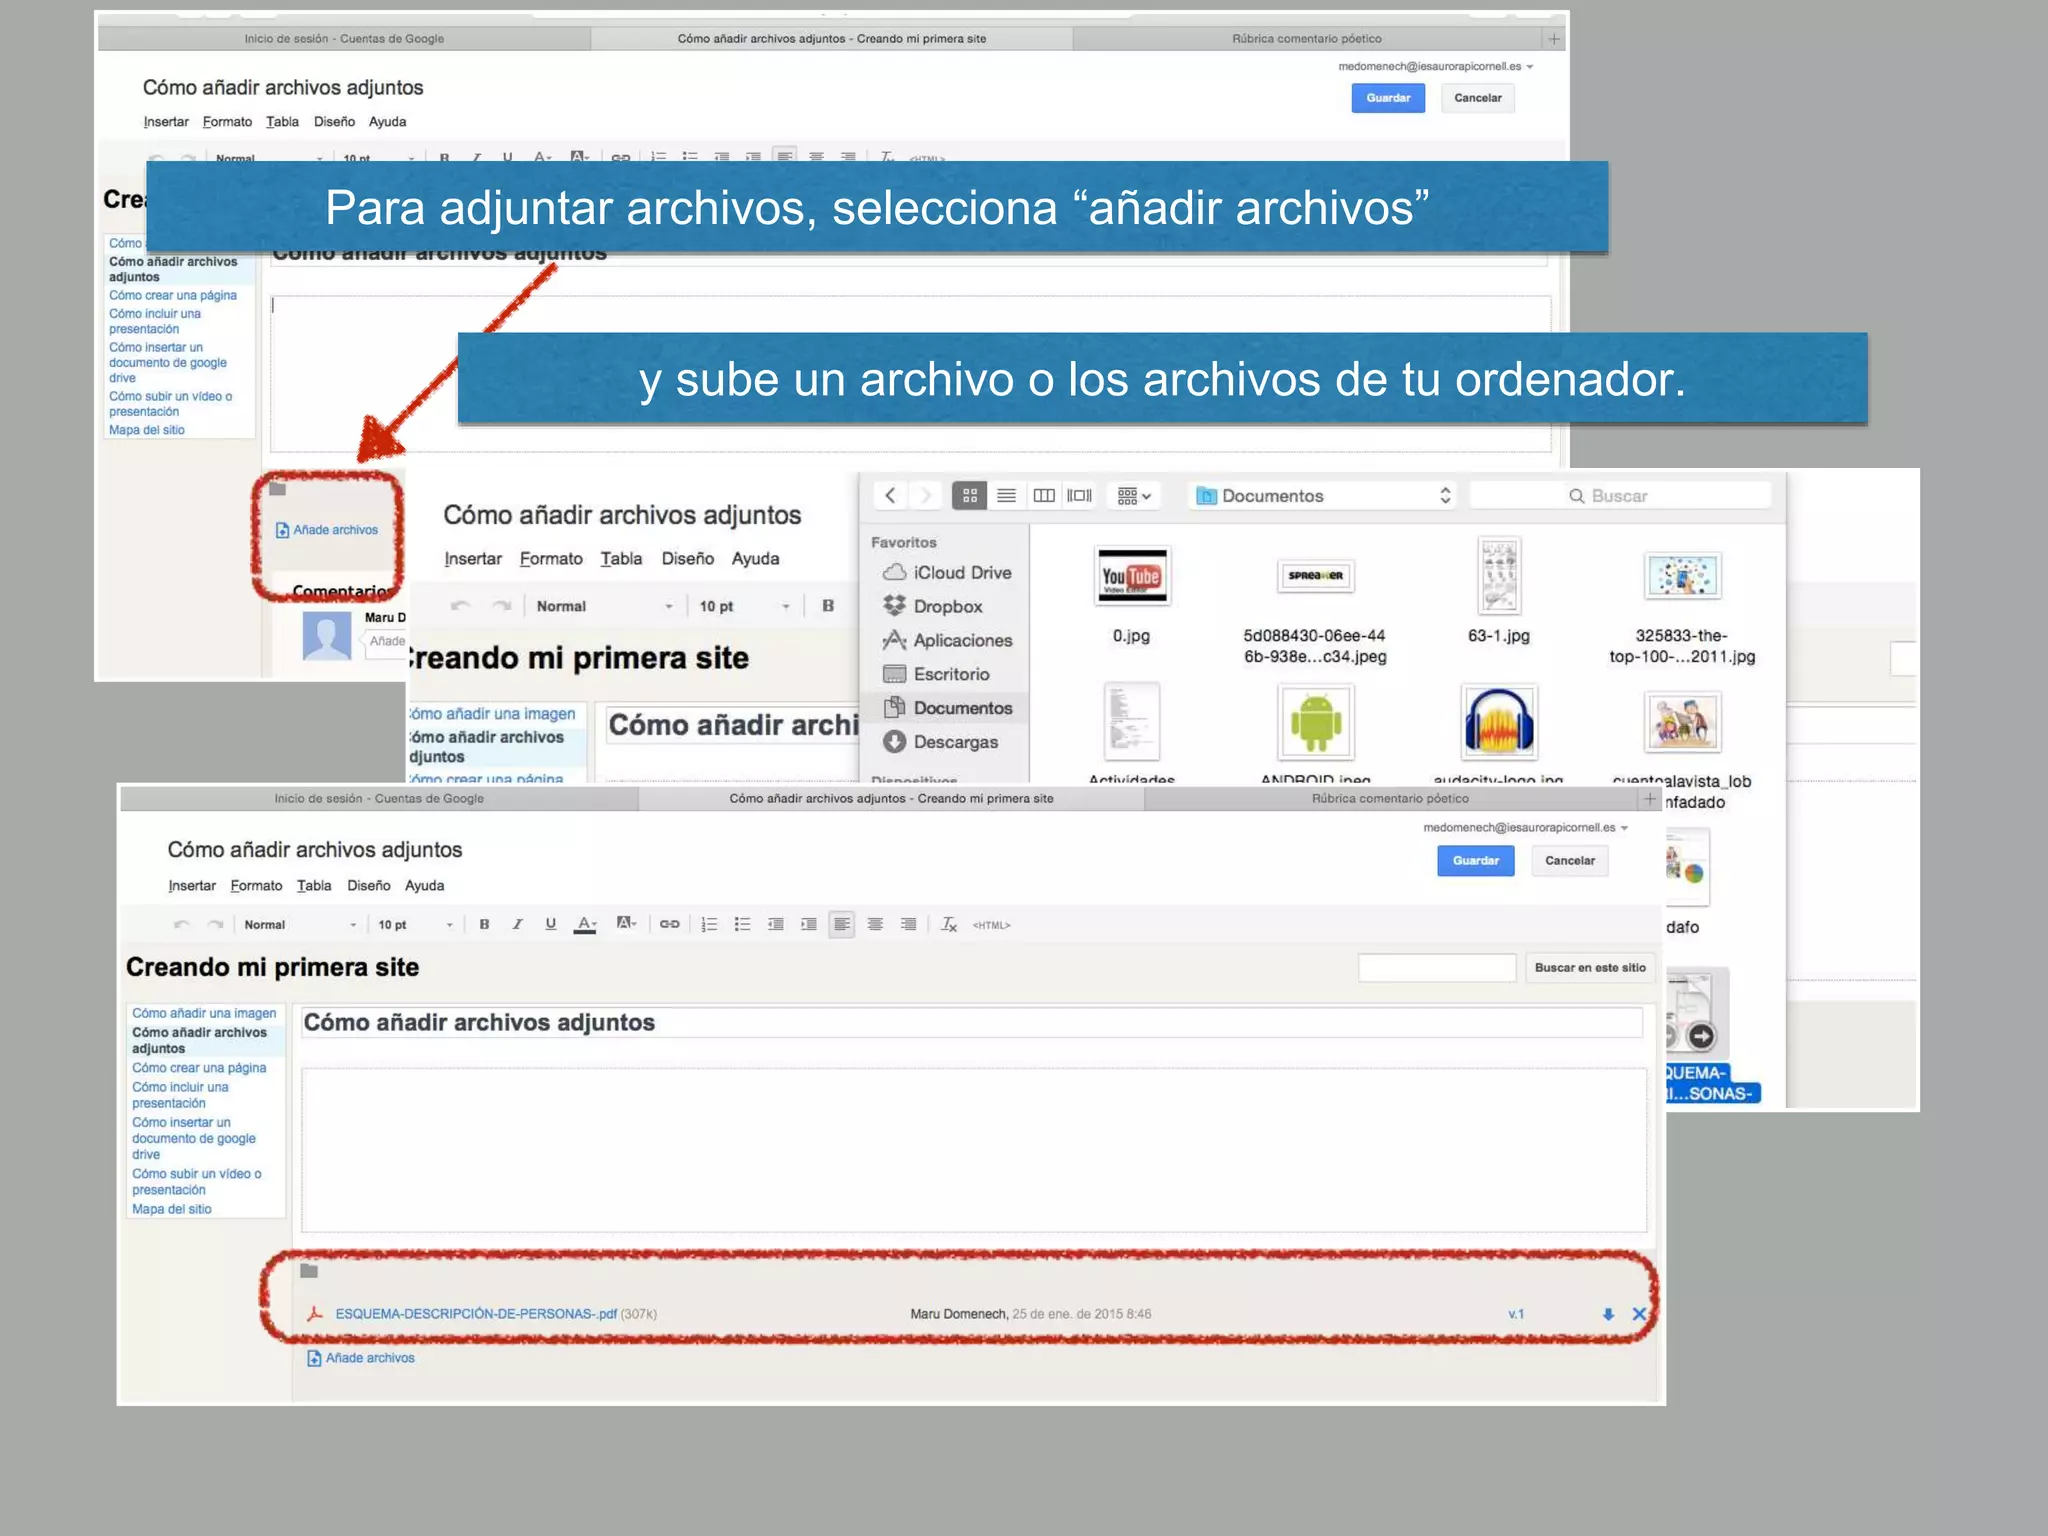Image resolution: width=2048 pixels, height=1536 pixels.
Task: Click increase indent icon in lower editor
Action: click(x=808, y=925)
